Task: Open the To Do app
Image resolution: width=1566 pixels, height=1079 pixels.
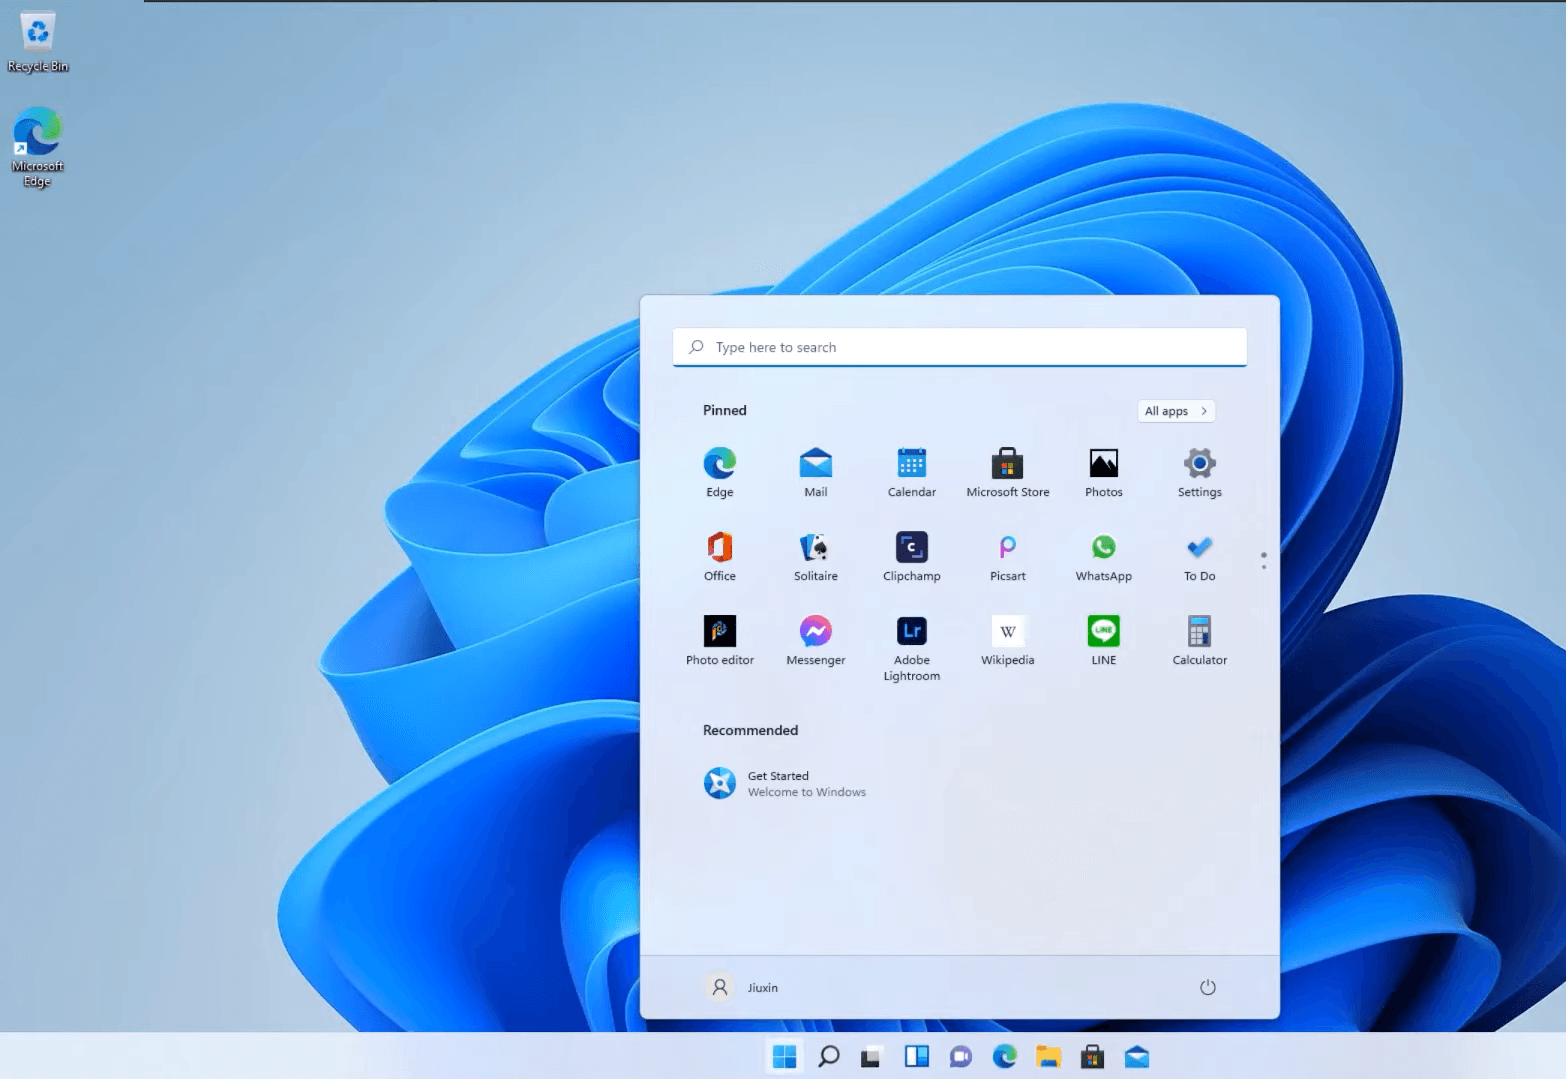Action: (x=1199, y=556)
